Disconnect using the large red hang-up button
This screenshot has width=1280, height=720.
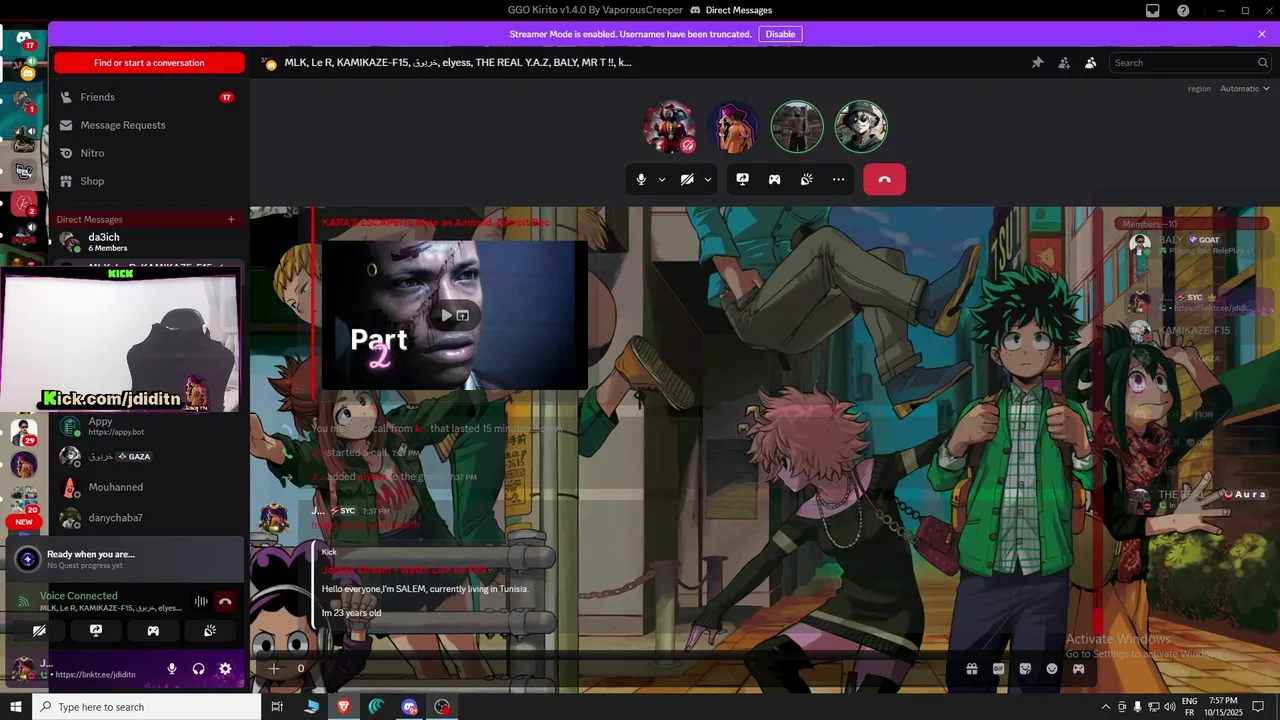point(884,180)
